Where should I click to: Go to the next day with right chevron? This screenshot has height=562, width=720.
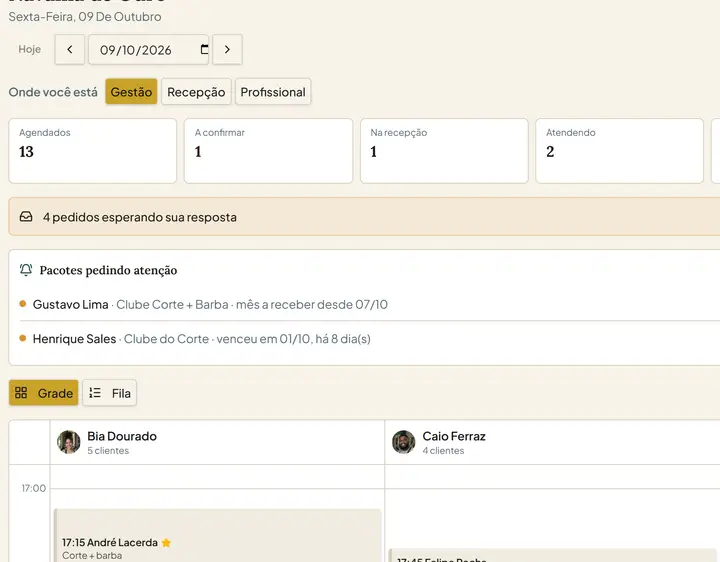click(227, 50)
